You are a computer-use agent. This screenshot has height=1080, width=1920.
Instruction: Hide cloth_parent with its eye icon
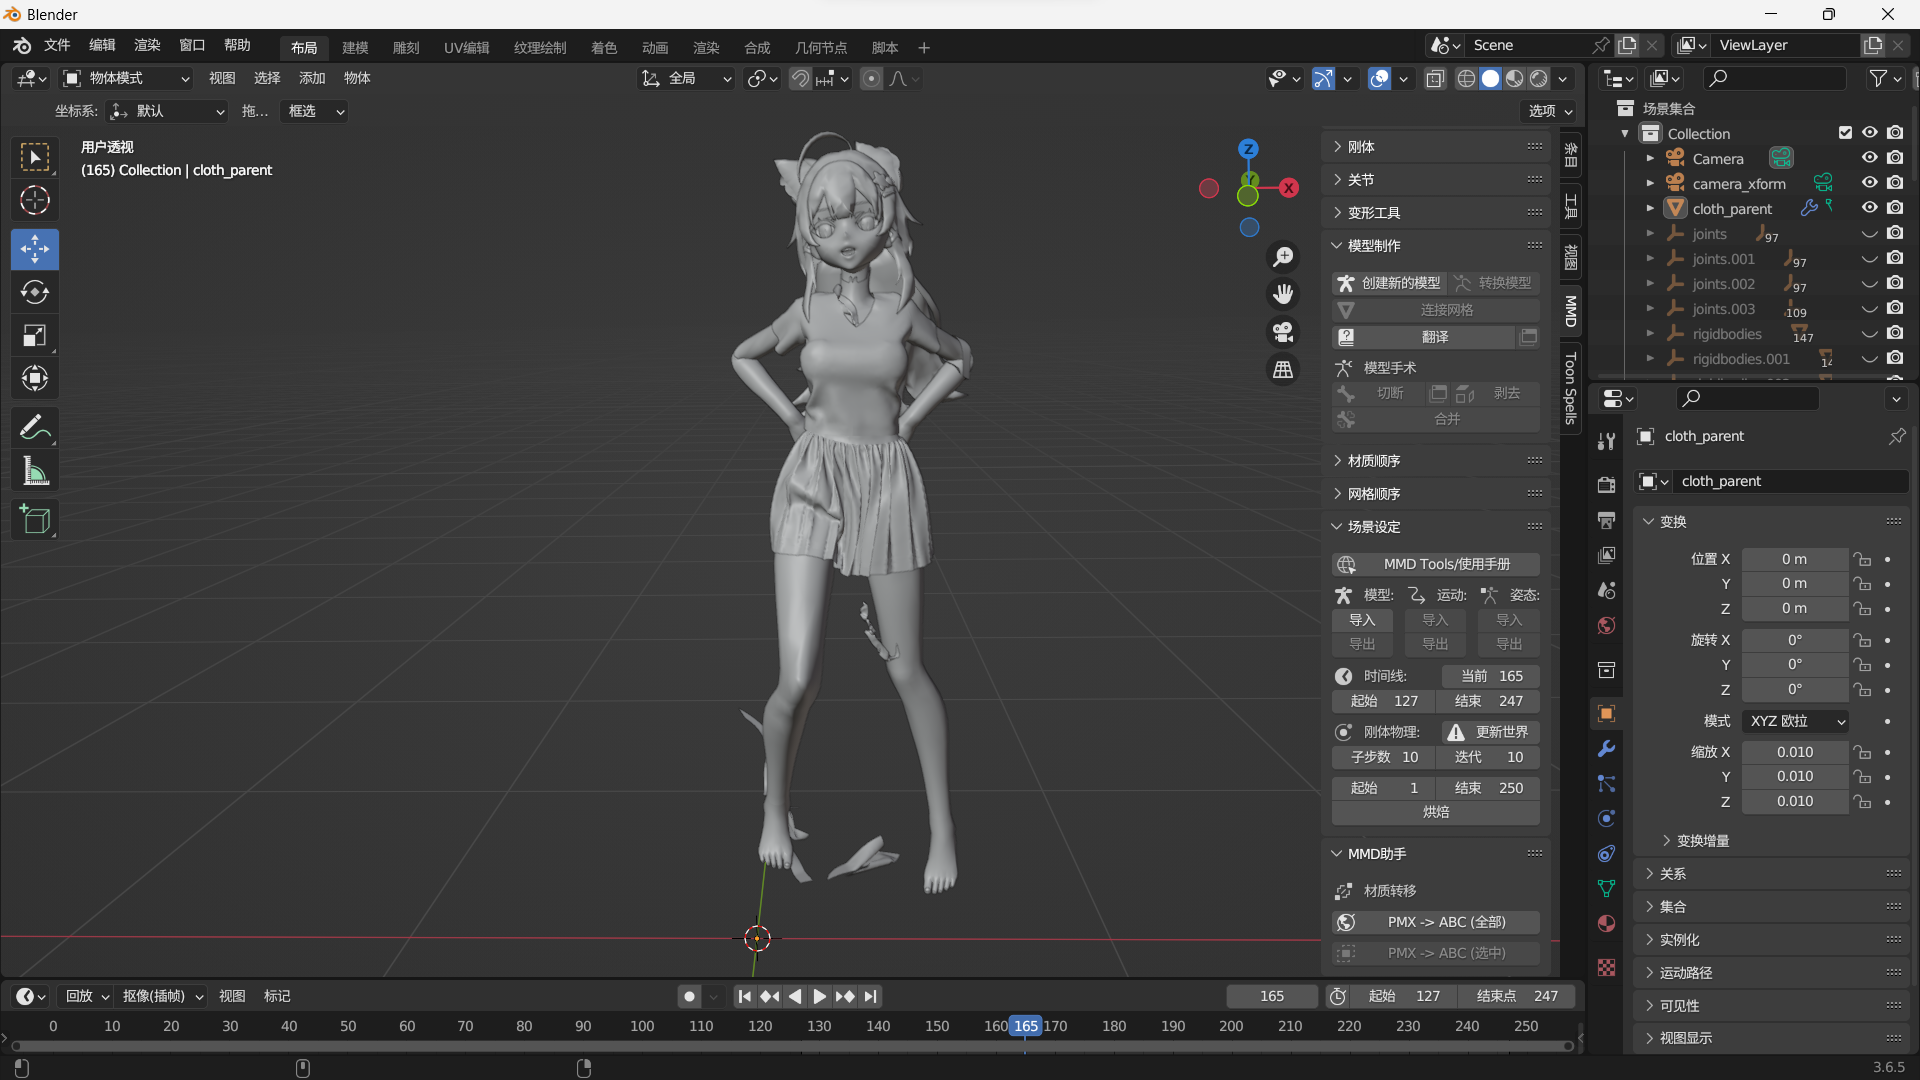(x=1869, y=208)
